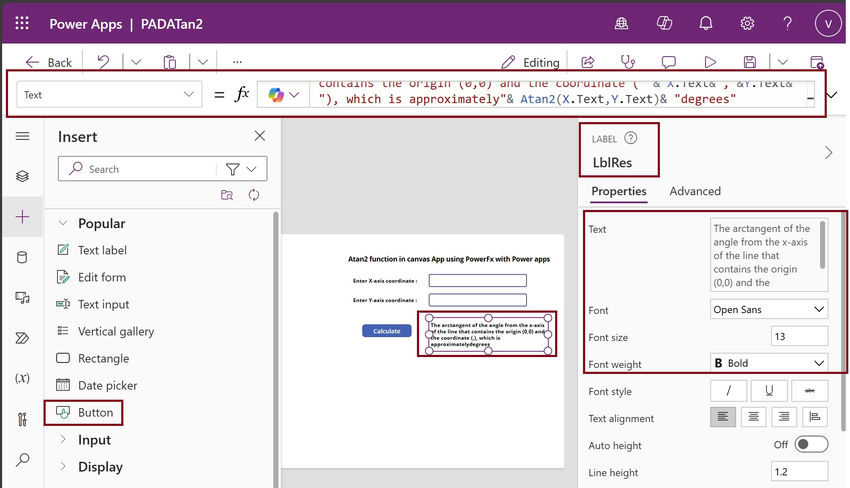Open the Tree view layers icon

22,176
